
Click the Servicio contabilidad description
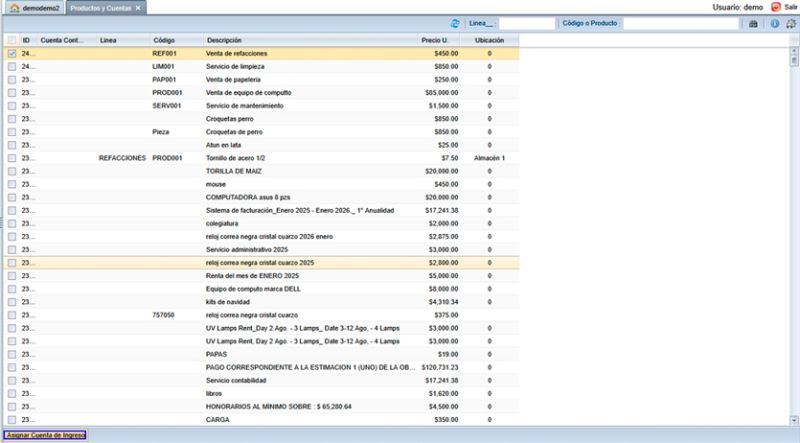pos(236,380)
